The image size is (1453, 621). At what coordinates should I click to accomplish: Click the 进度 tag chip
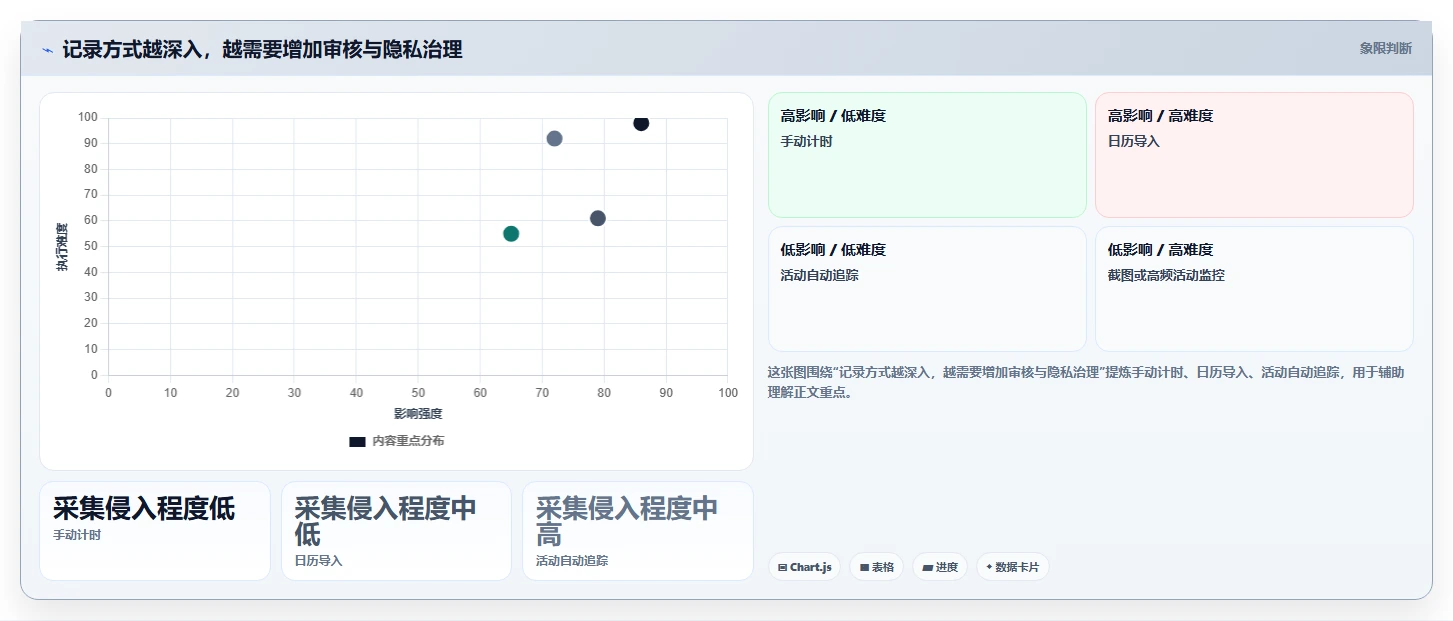click(x=939, y=567)
